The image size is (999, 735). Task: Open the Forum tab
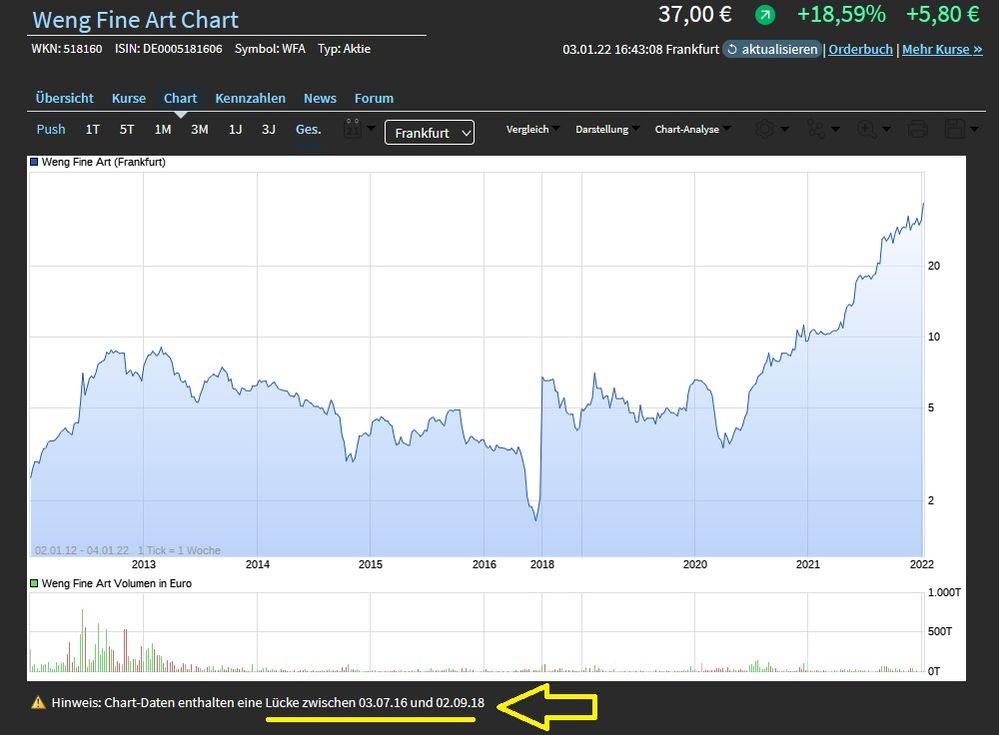click(x=374, y=98)
